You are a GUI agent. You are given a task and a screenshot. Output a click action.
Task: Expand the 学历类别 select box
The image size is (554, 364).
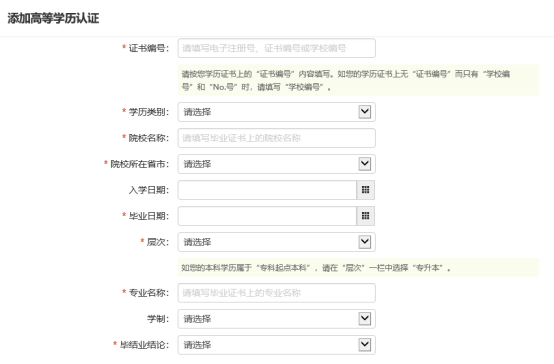tap(277, 112)
